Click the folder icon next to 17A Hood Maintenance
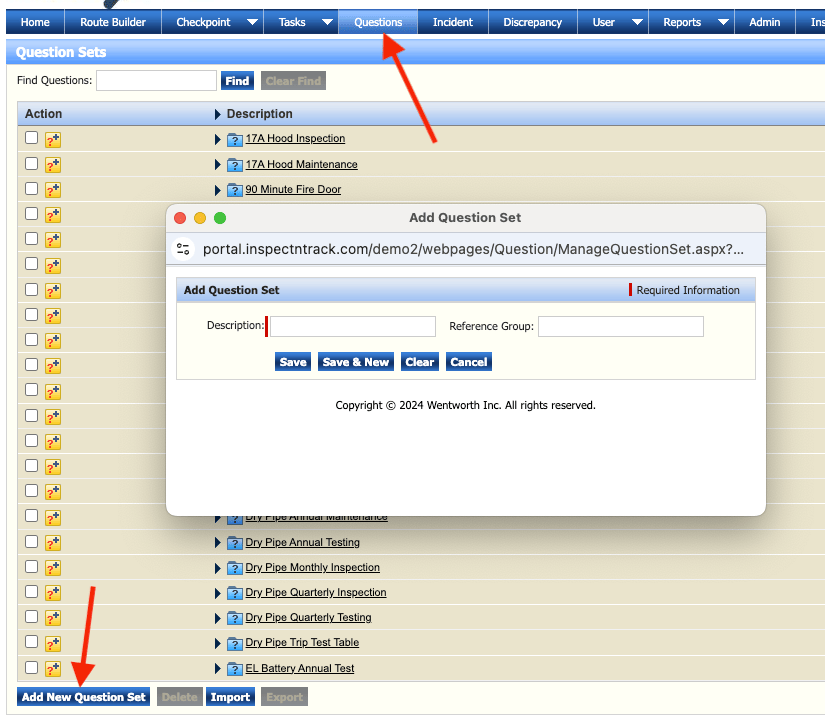 tap(235, 165)
